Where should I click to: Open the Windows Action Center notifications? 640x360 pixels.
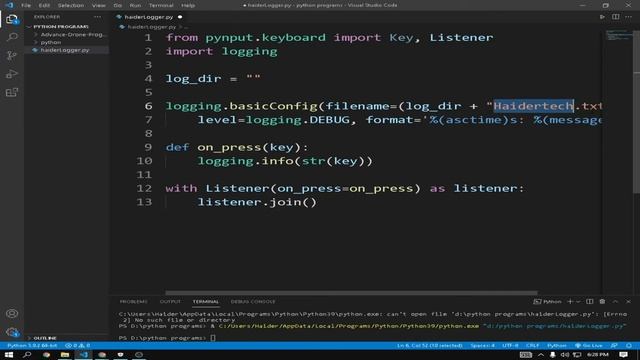click(x=623, y=355)
